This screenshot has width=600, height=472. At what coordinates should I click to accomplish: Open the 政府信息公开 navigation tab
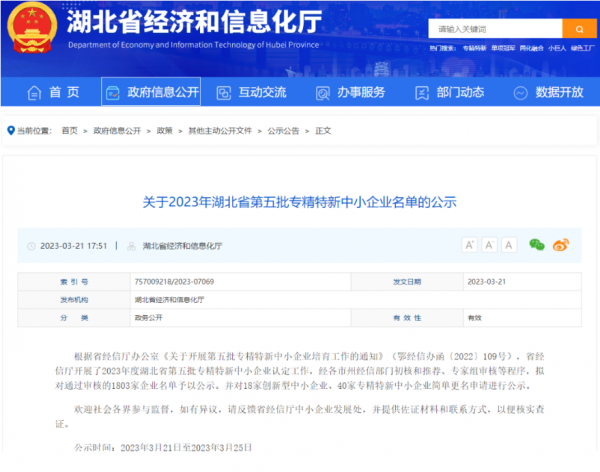click(150, 92)
